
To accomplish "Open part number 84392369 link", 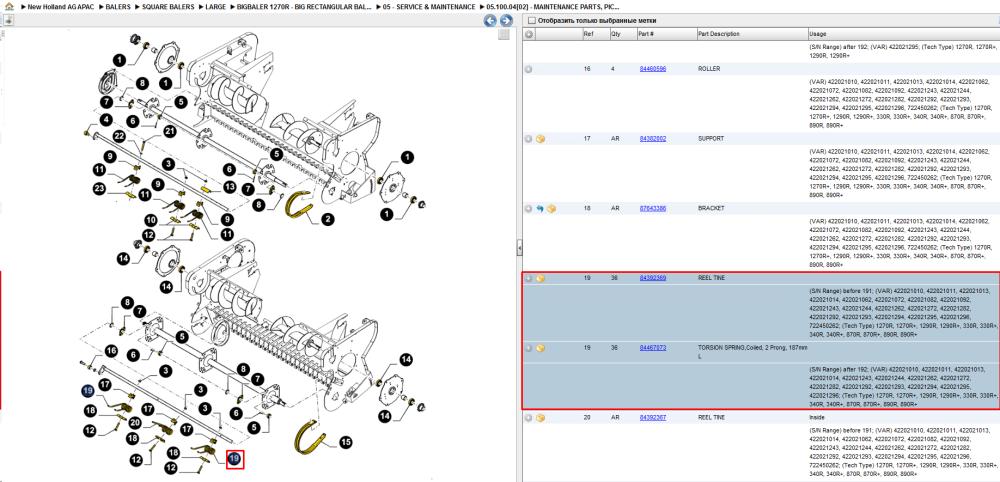I will (x=652, y=279).
